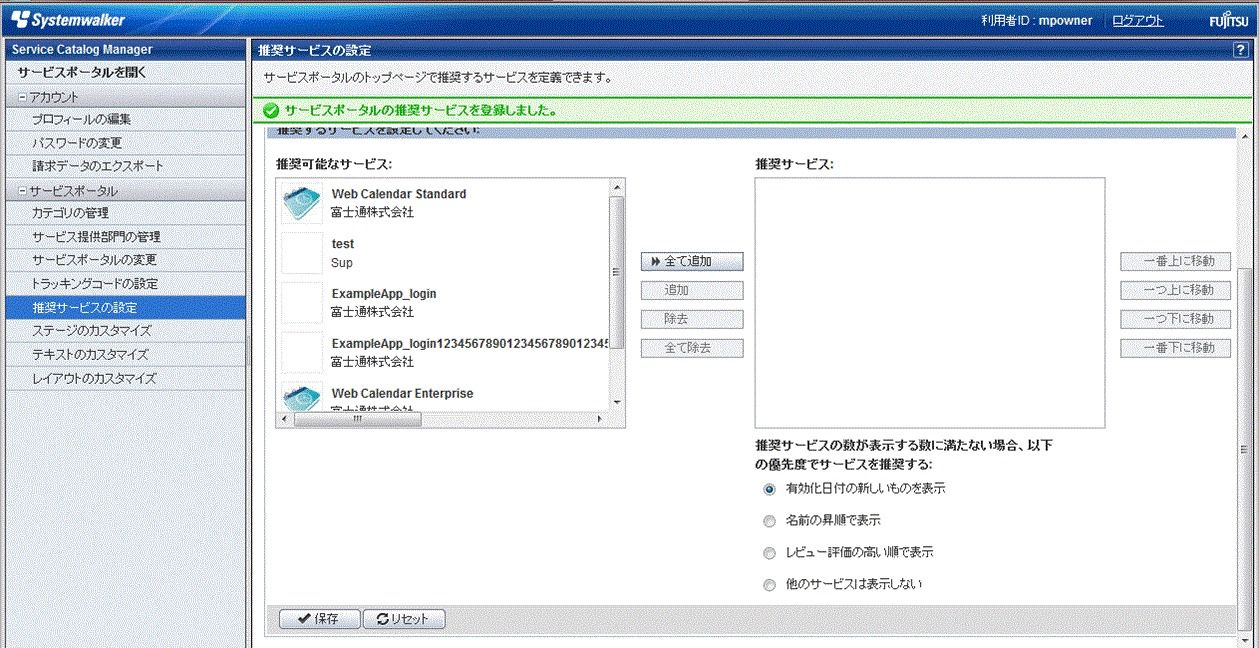Open 請求データのエクスポート menu item
The width and height of the screenshot is (1259, 648).
pyautogui.click(x=125, y=166)
